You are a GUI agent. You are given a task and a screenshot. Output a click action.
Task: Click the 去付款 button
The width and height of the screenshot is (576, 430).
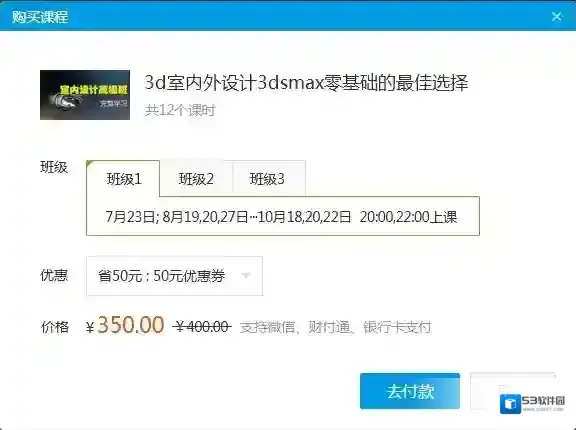pos(410,391)
